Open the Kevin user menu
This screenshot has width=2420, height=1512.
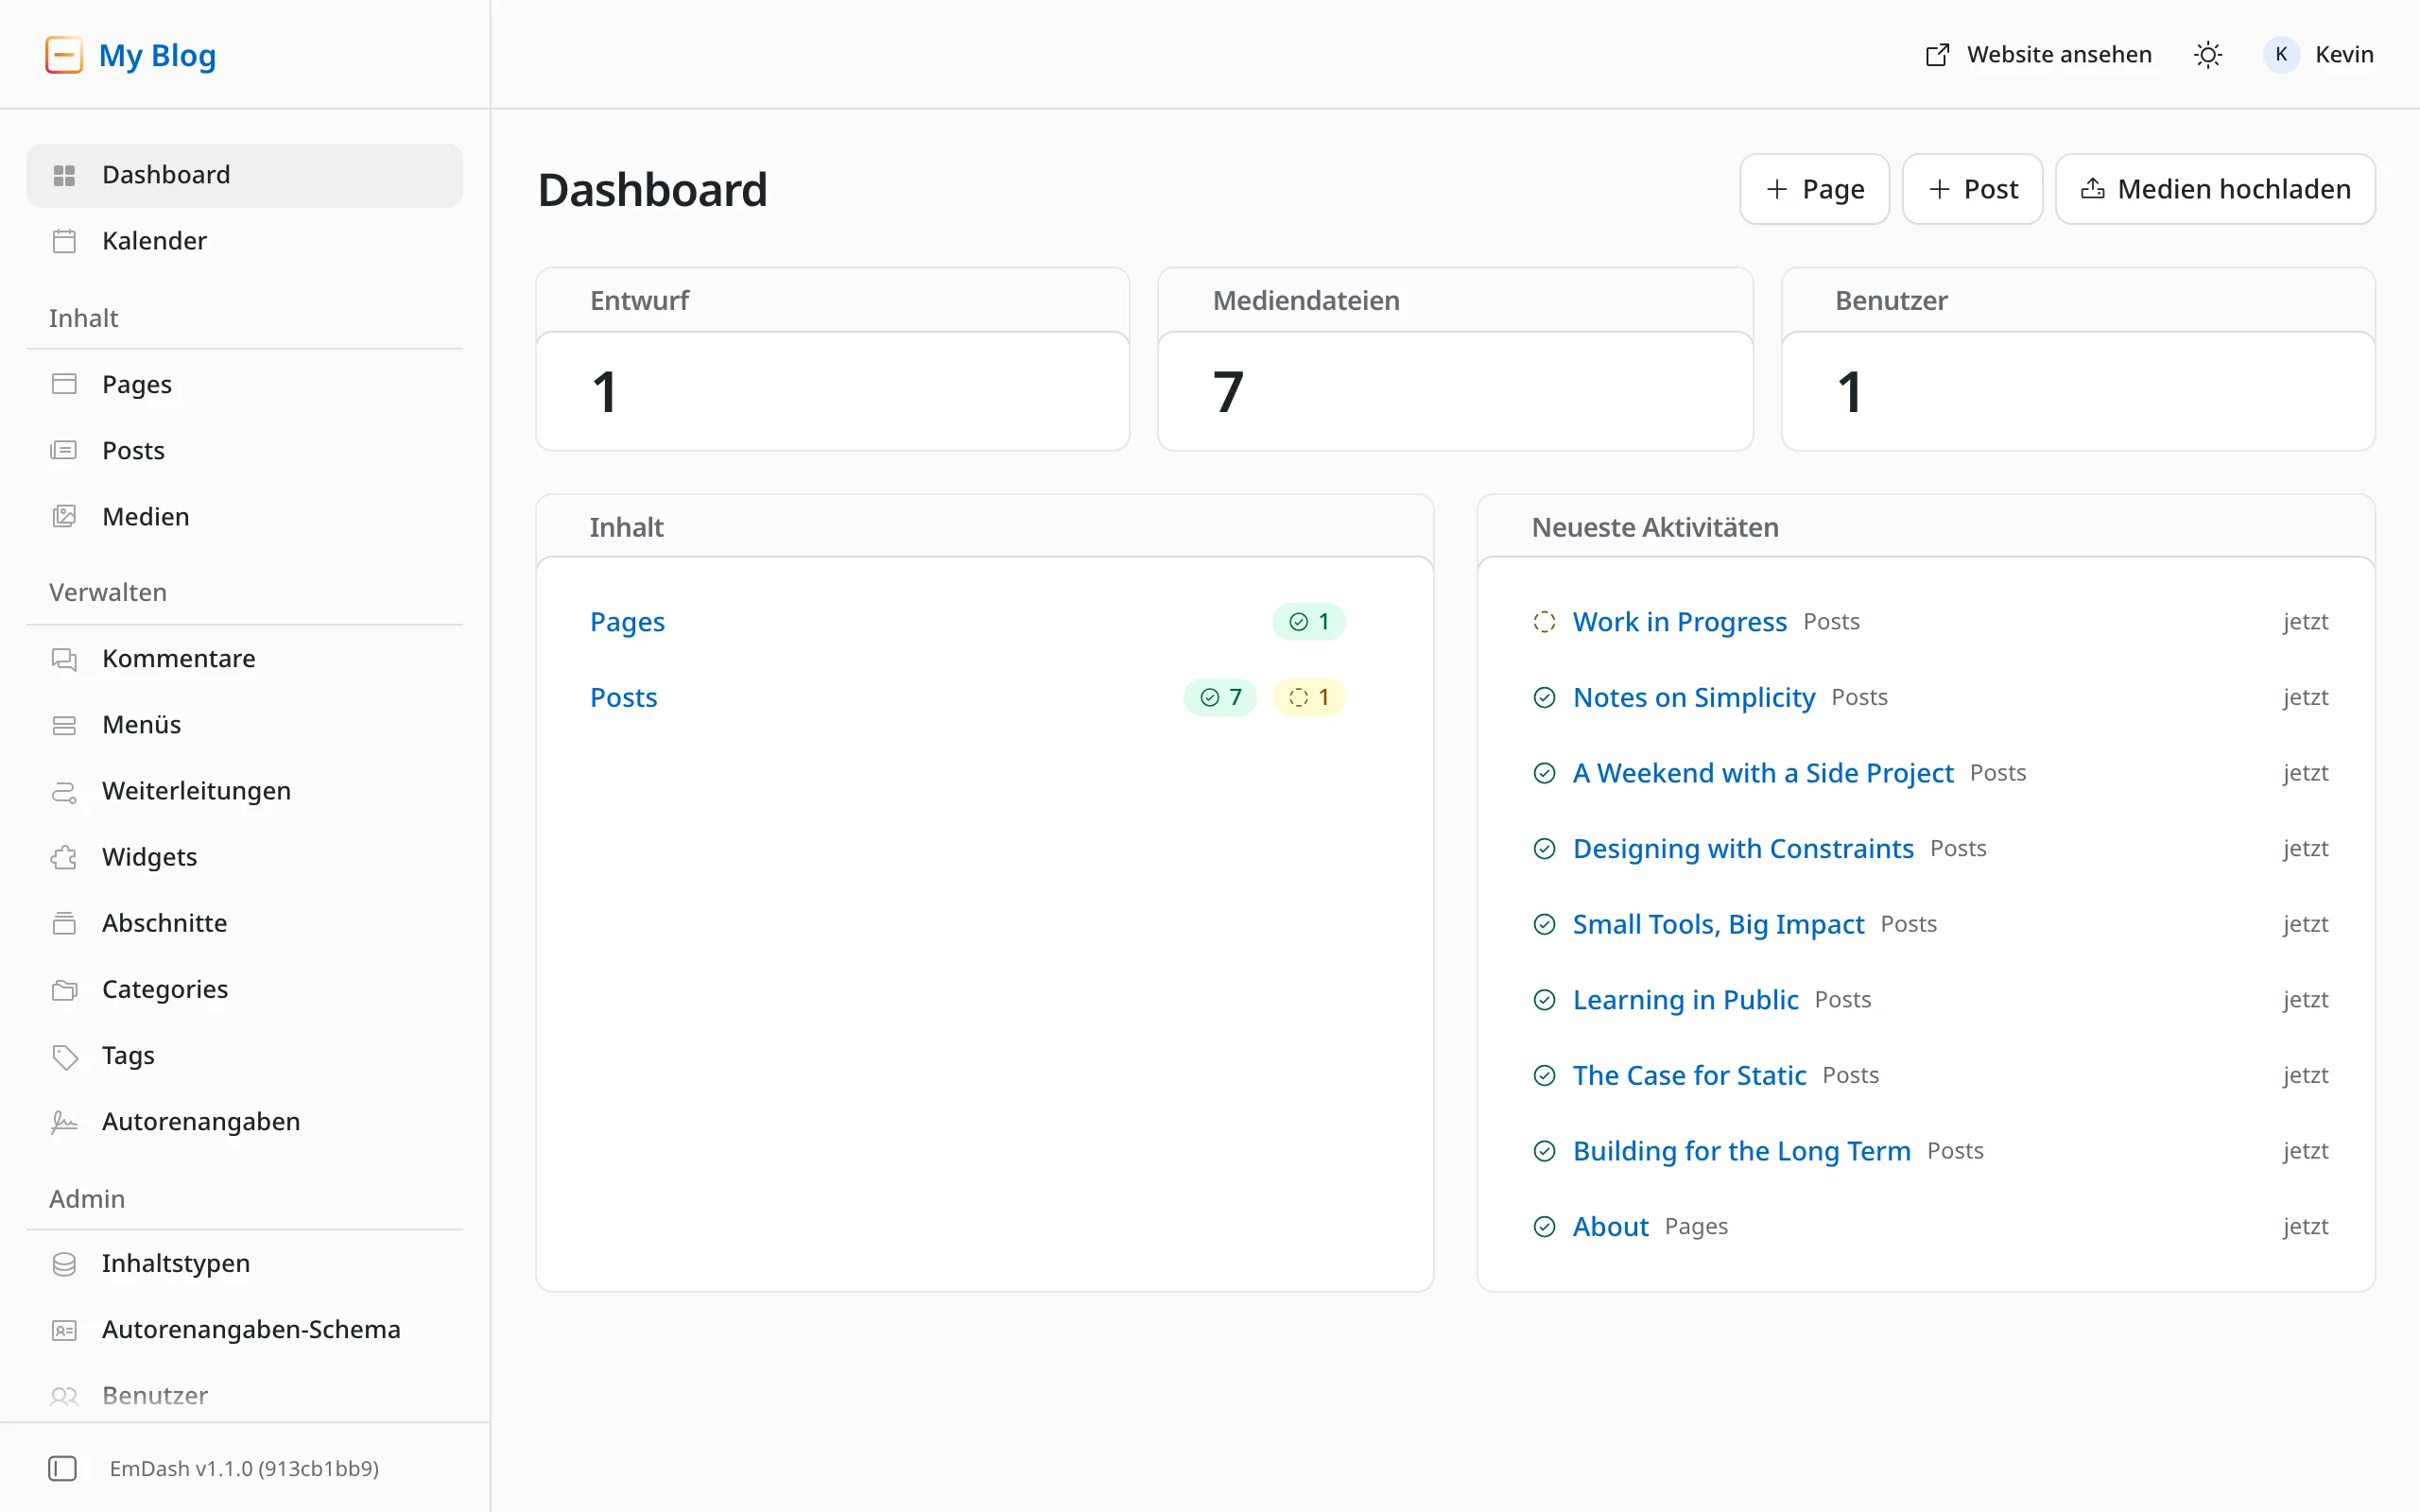2318,55
